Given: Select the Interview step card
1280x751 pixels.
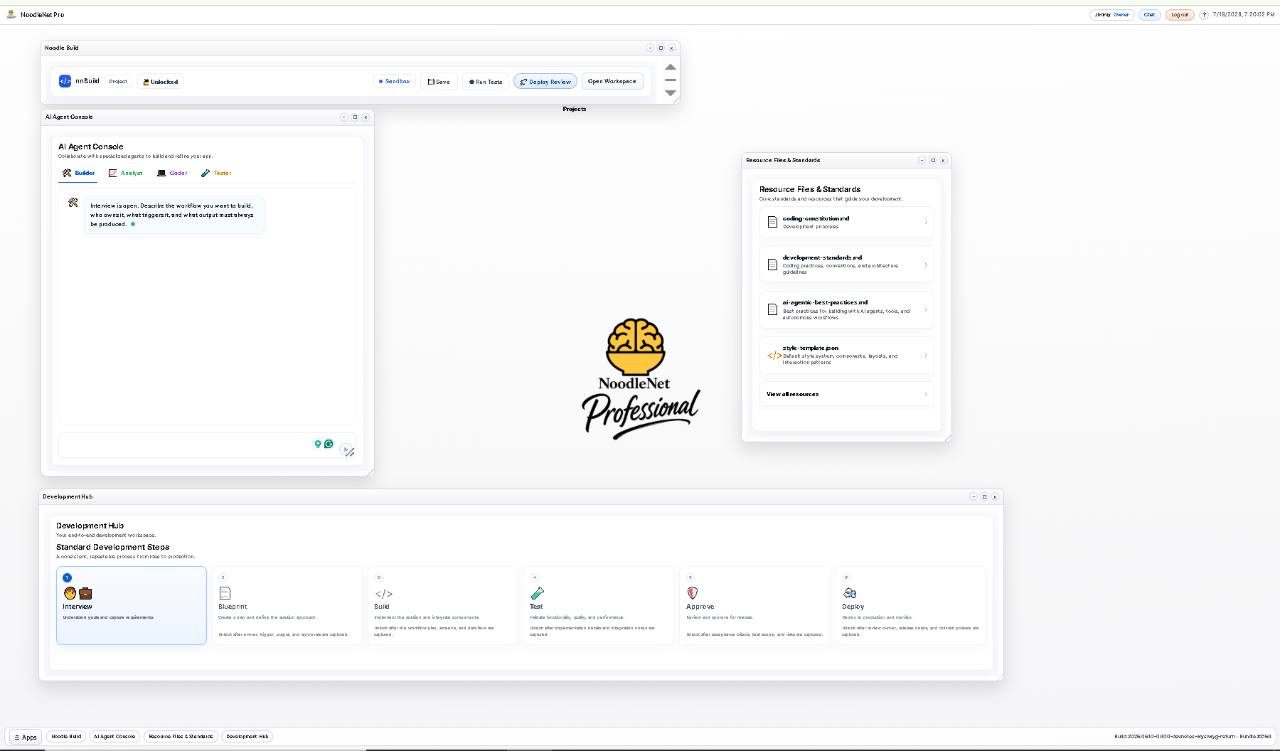Looking at the screenshot, I should [x=131, y=605].
